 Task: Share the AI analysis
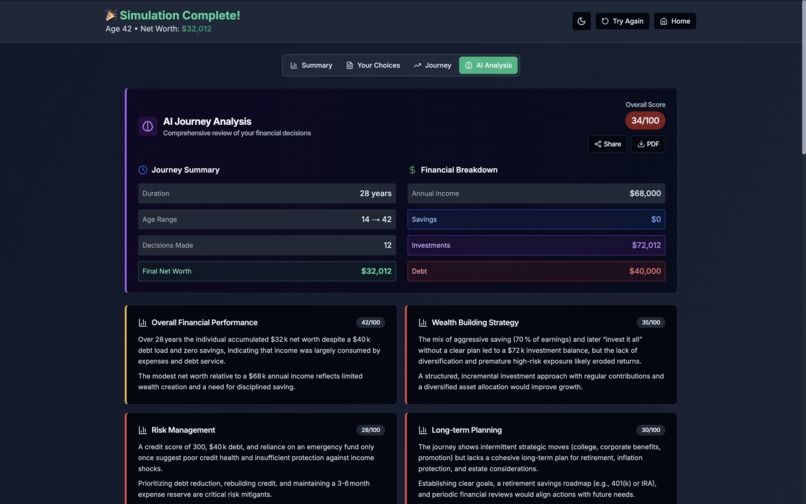[x=608, y=144]
